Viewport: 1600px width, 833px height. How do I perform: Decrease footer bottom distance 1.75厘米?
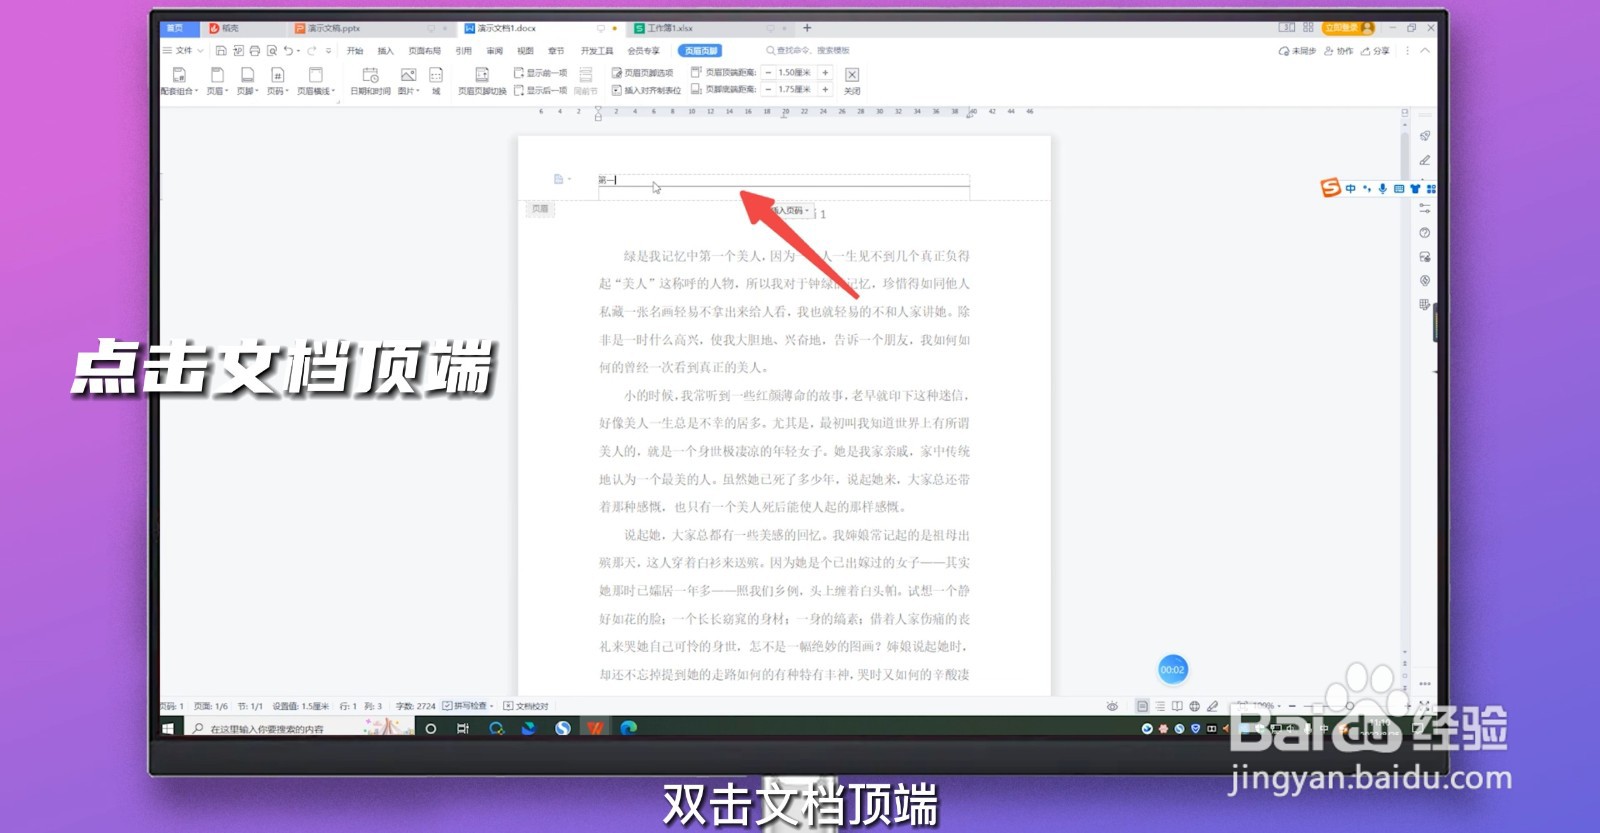(x=768, y=89)
